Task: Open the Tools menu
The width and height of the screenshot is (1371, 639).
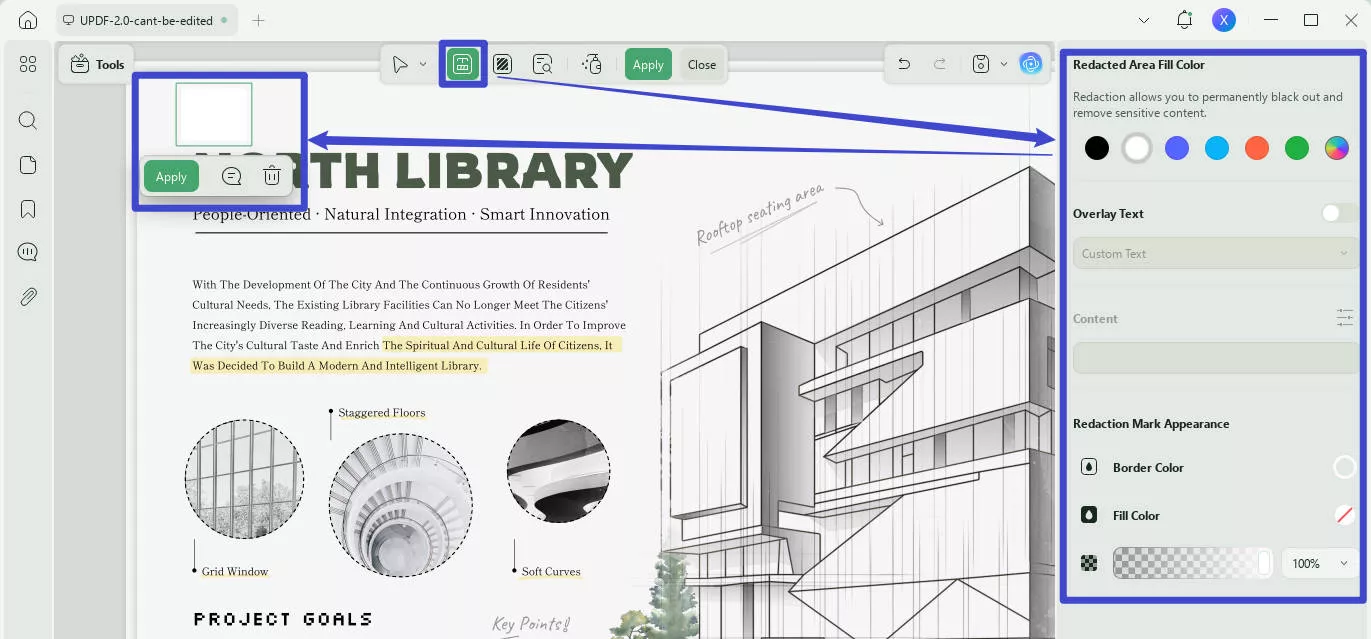Action: (x=98, y=64)
